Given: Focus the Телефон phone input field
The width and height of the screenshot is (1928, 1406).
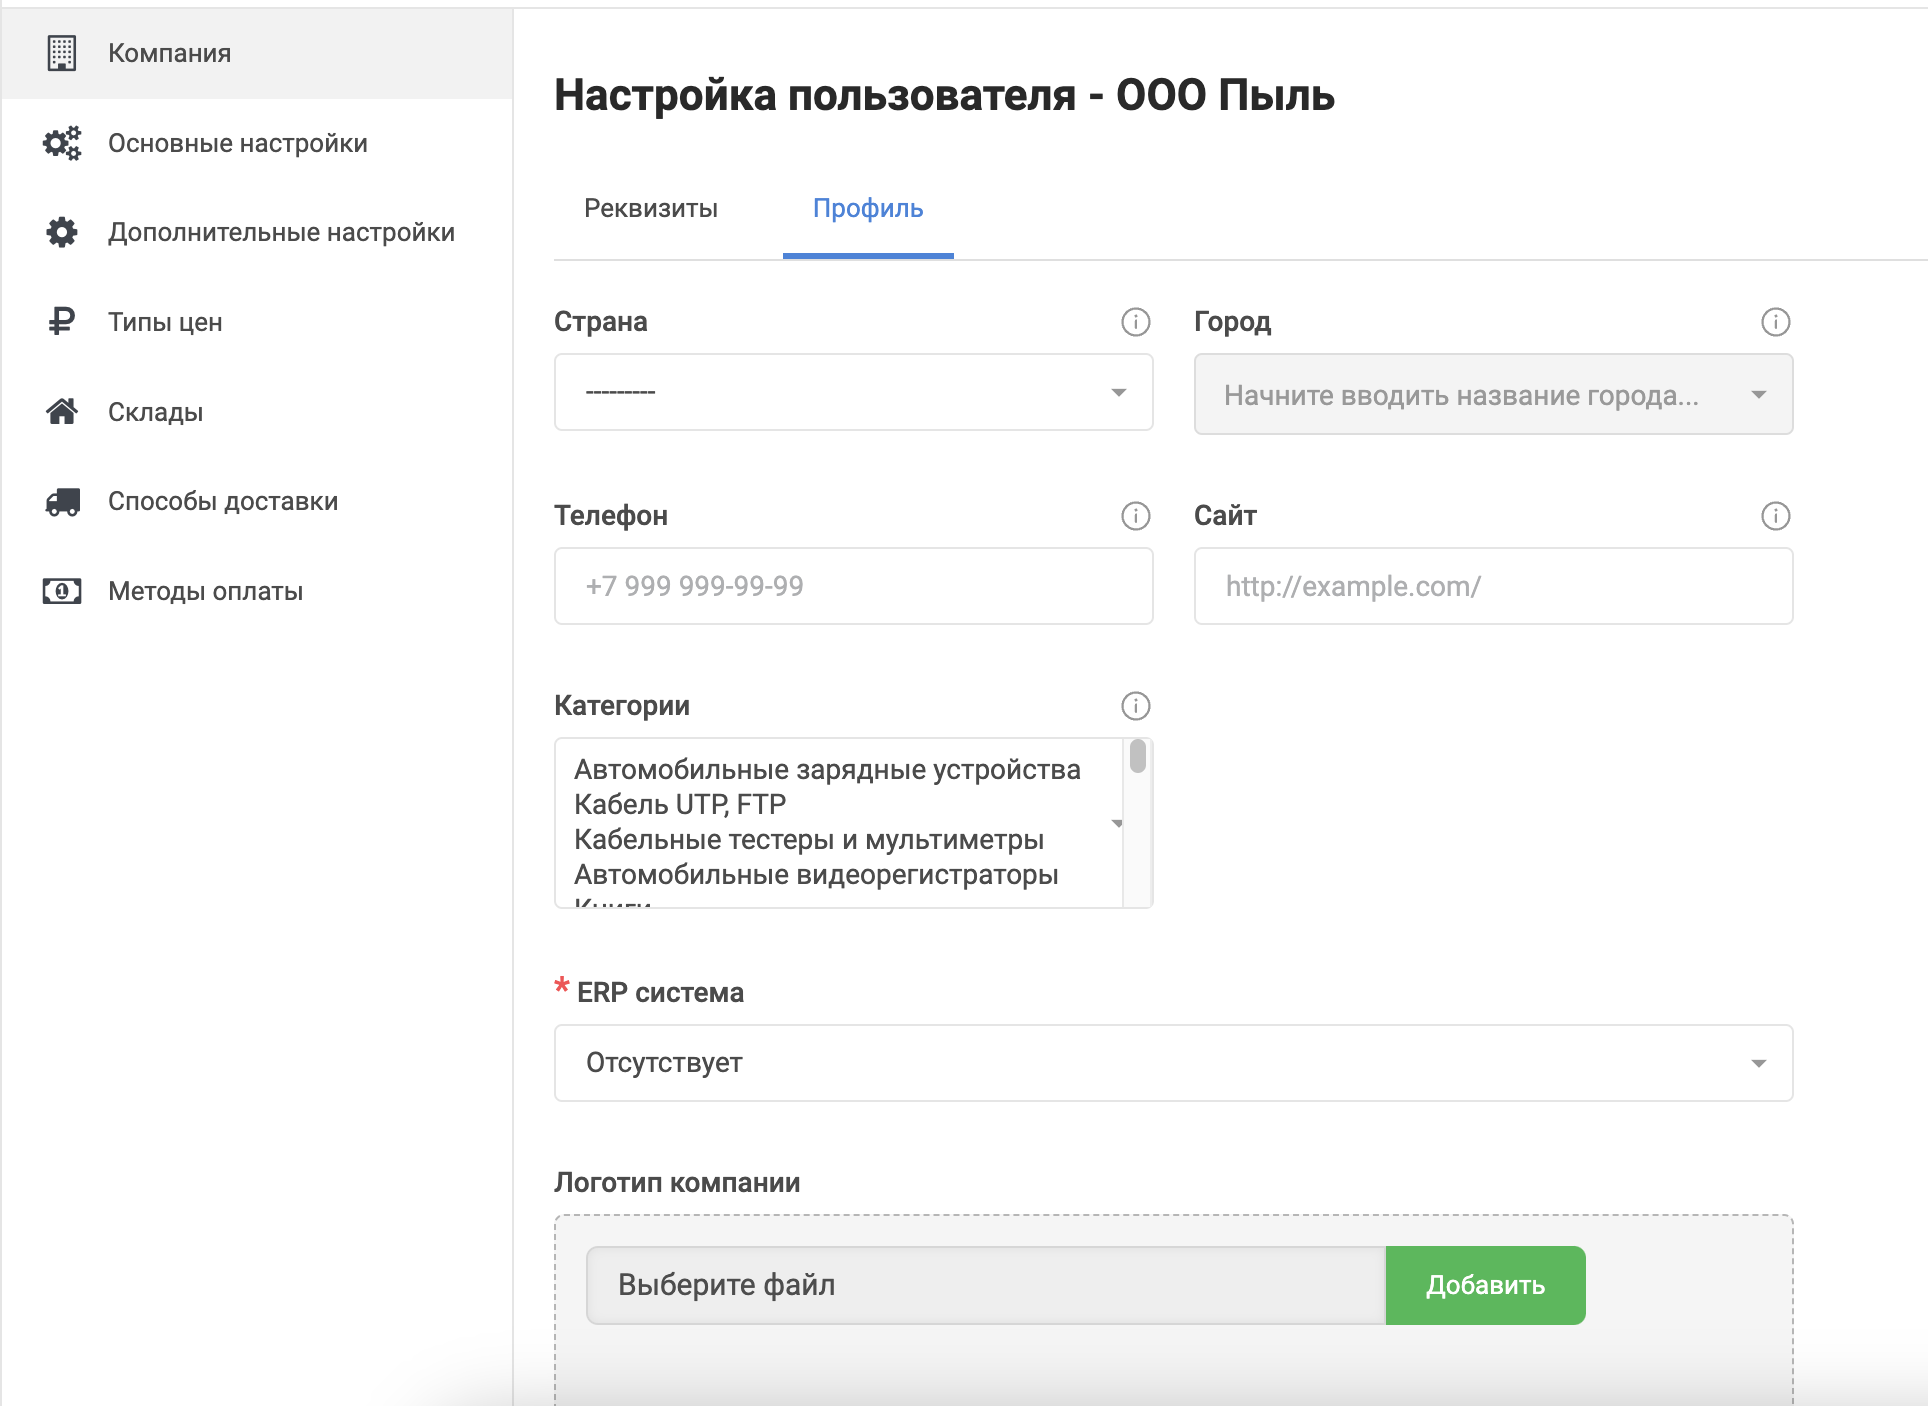Looking at the screenshot, I should [853, 586].
